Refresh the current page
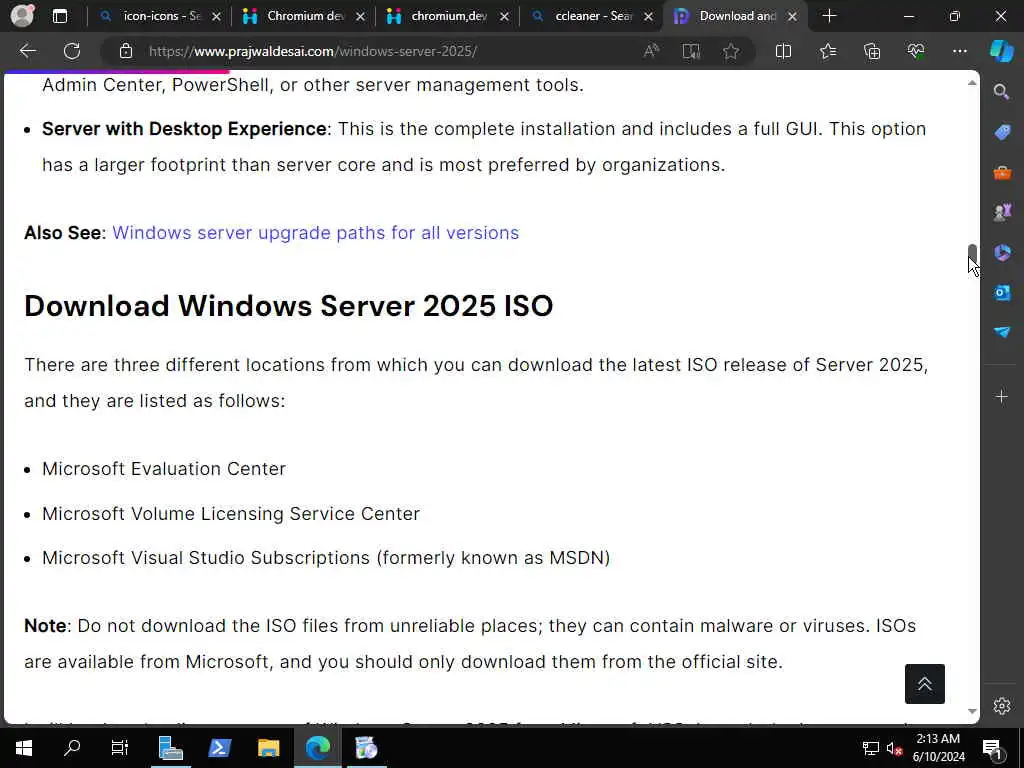 [72, 51]
